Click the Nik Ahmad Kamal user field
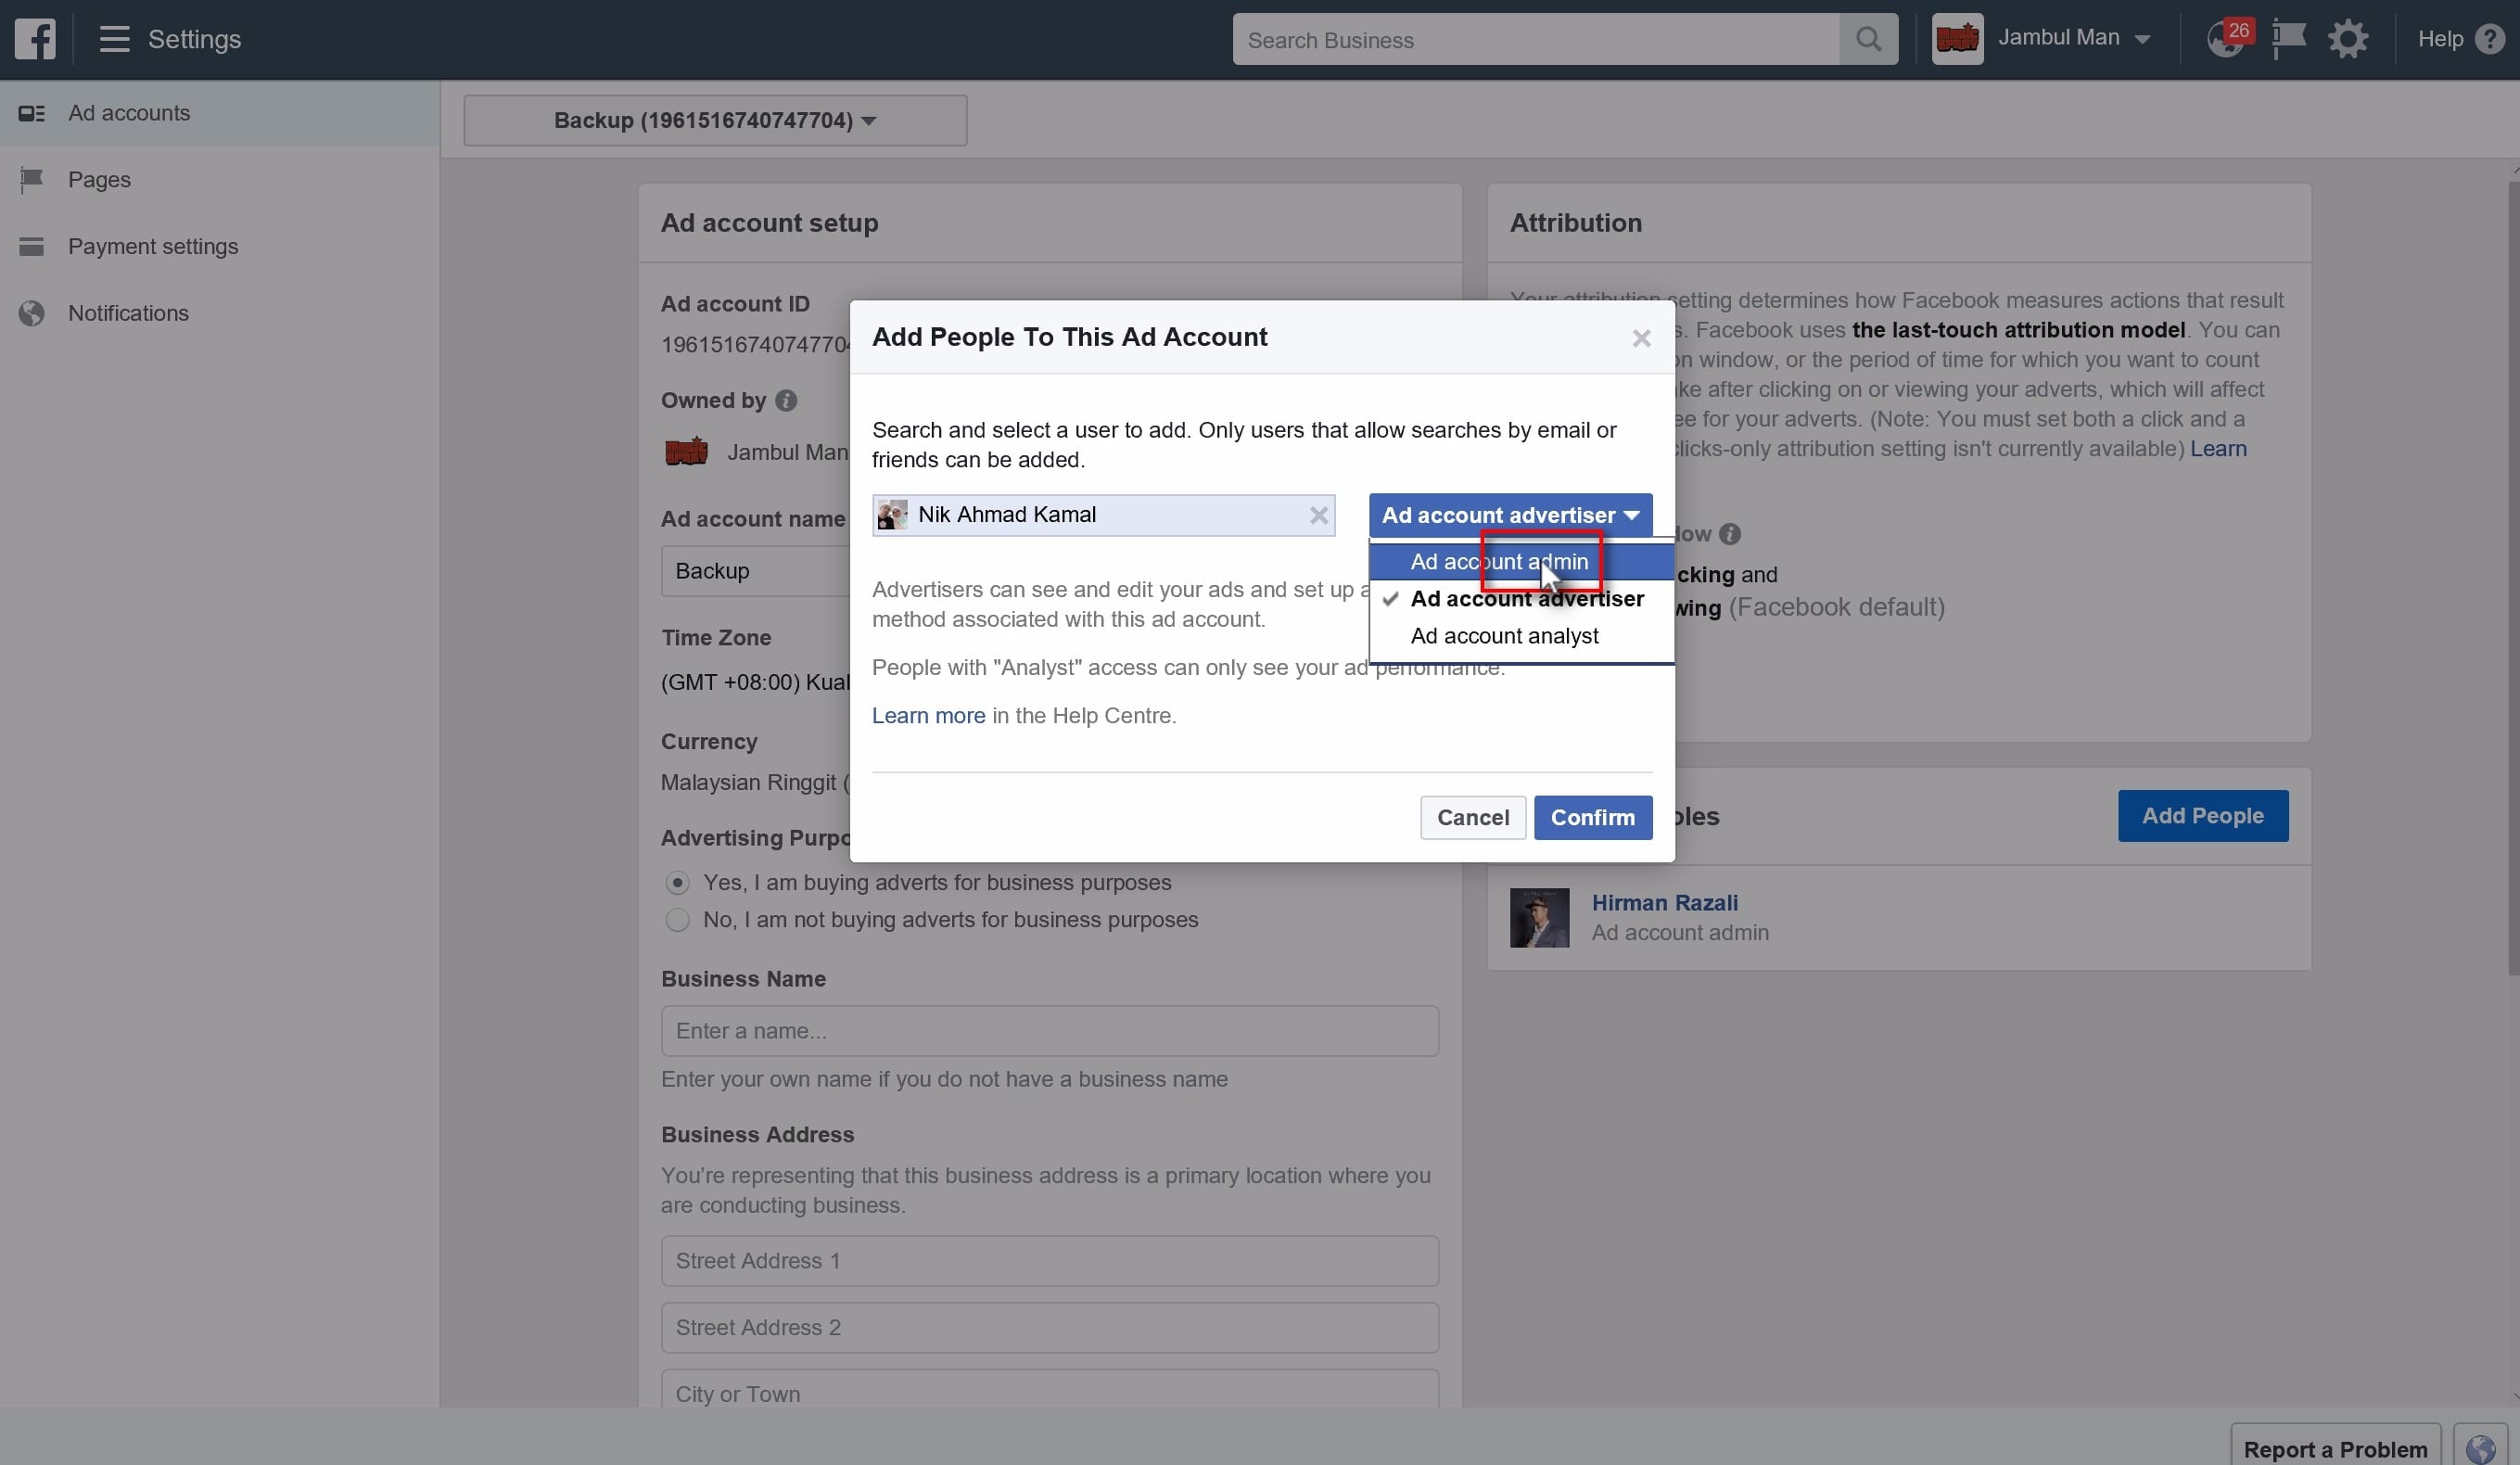2520x1465 pixels. (1103, 515)
